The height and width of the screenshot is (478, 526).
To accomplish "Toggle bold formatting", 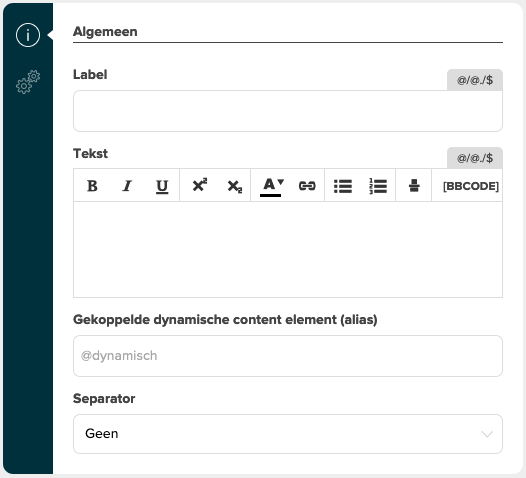I will tap(92, 185).
